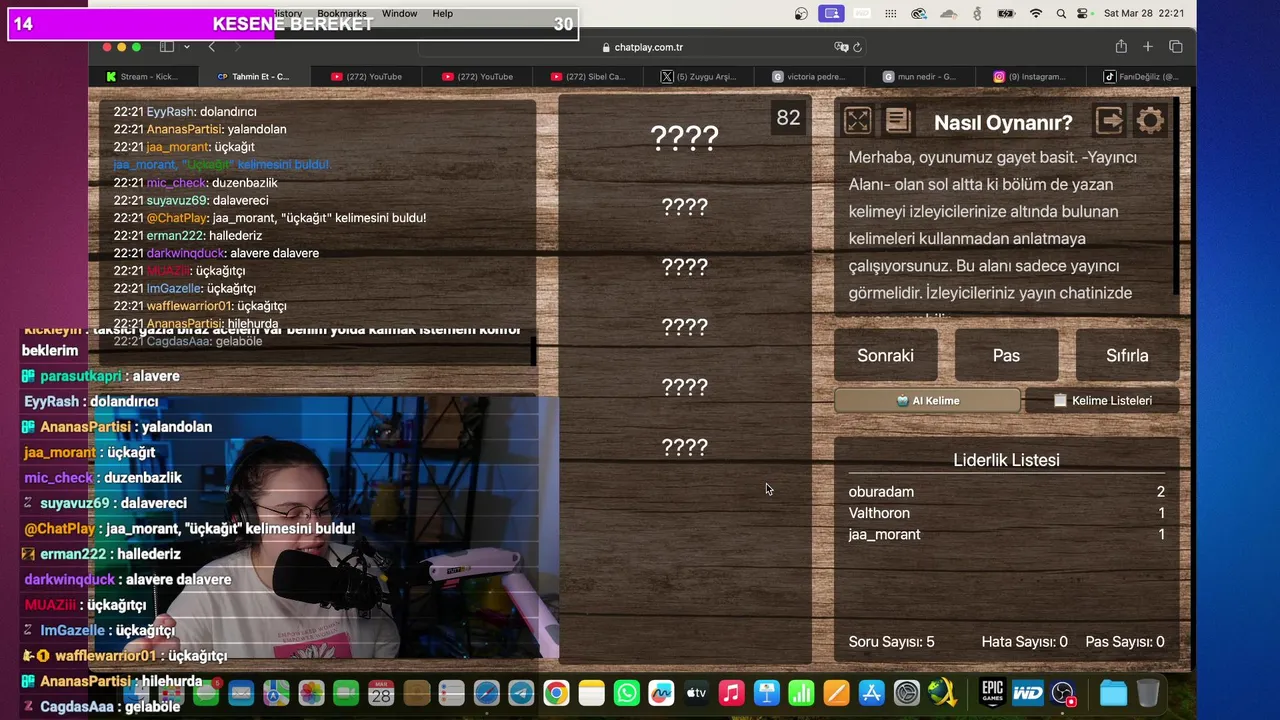1280x720 pixels.
Task: Switch to the victoria pedre Google tab
Action: pos(810,76)
